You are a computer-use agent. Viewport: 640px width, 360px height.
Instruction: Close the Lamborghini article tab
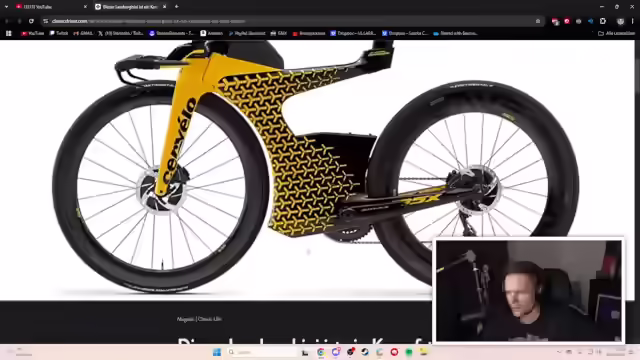click(x=164, y=7)
